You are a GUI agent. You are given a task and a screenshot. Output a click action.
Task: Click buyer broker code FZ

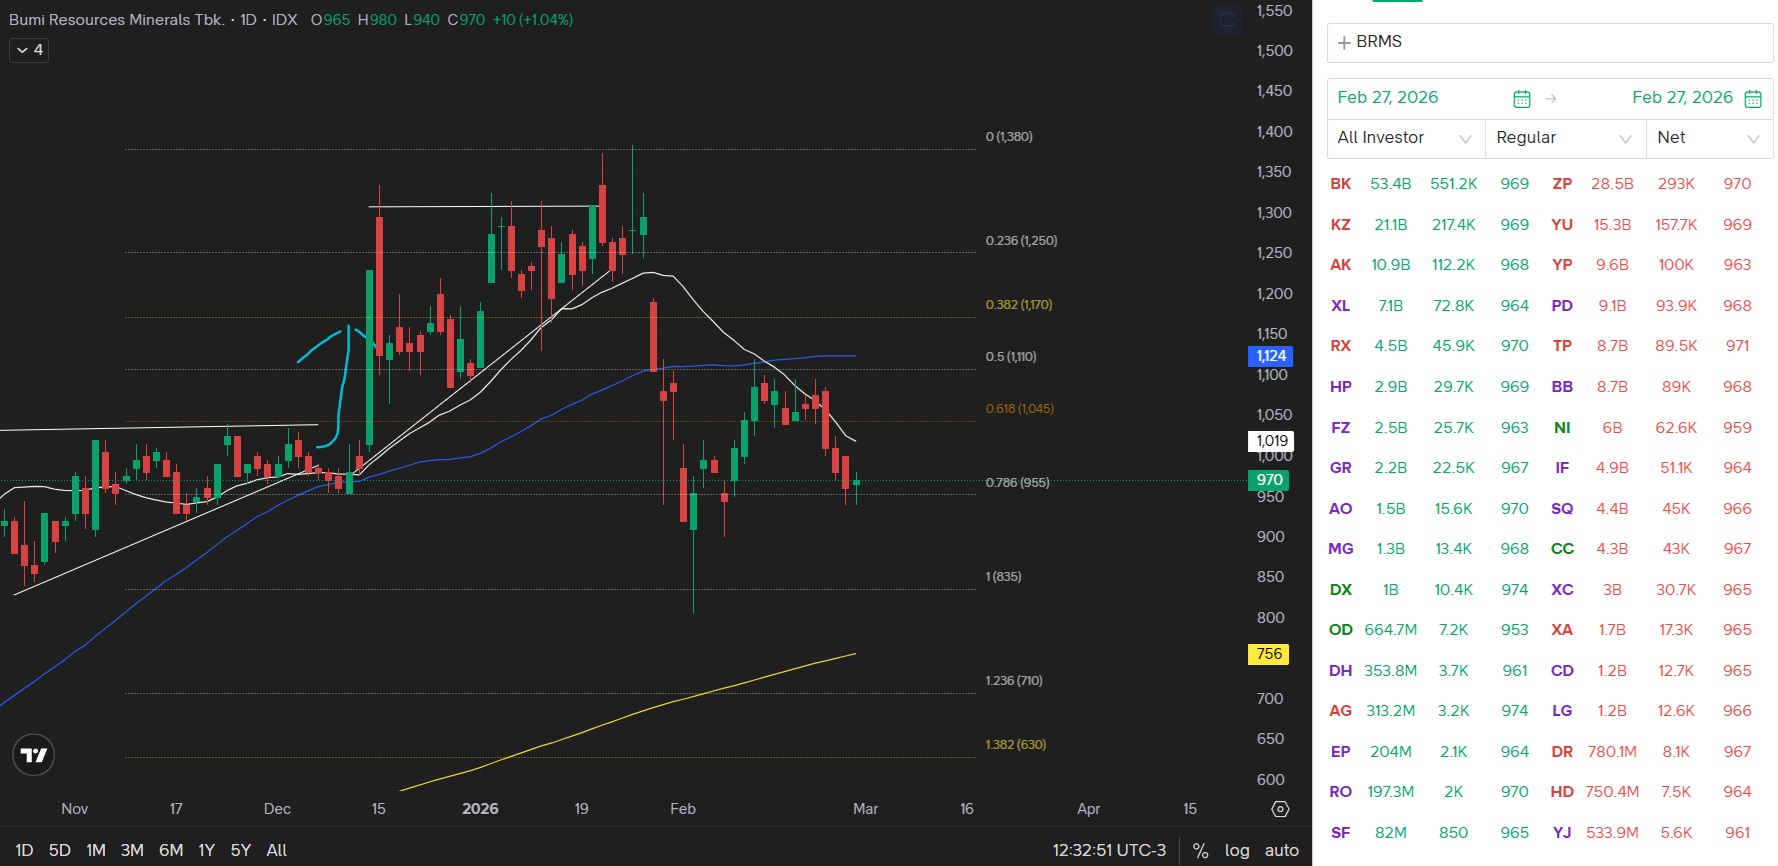coord(1341,428)
